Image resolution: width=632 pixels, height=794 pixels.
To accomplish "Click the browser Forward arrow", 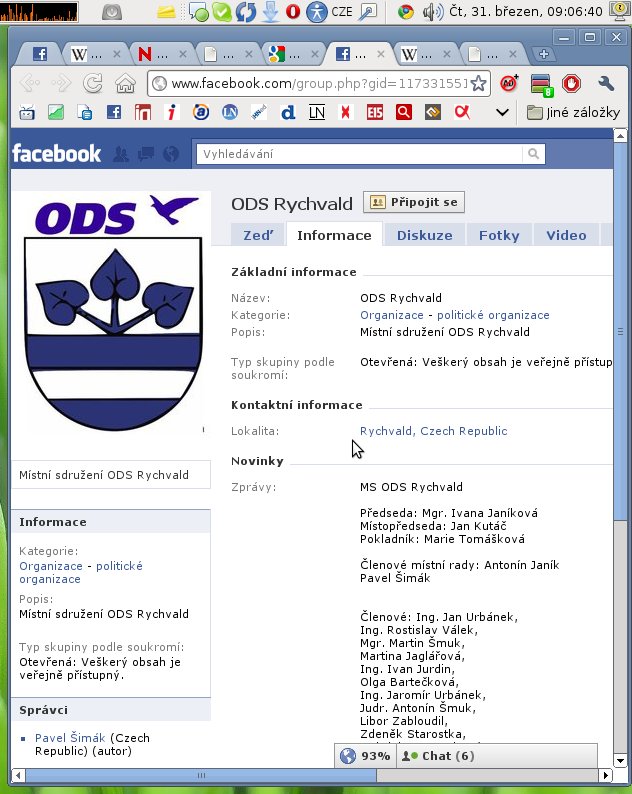I will point(61,83).
